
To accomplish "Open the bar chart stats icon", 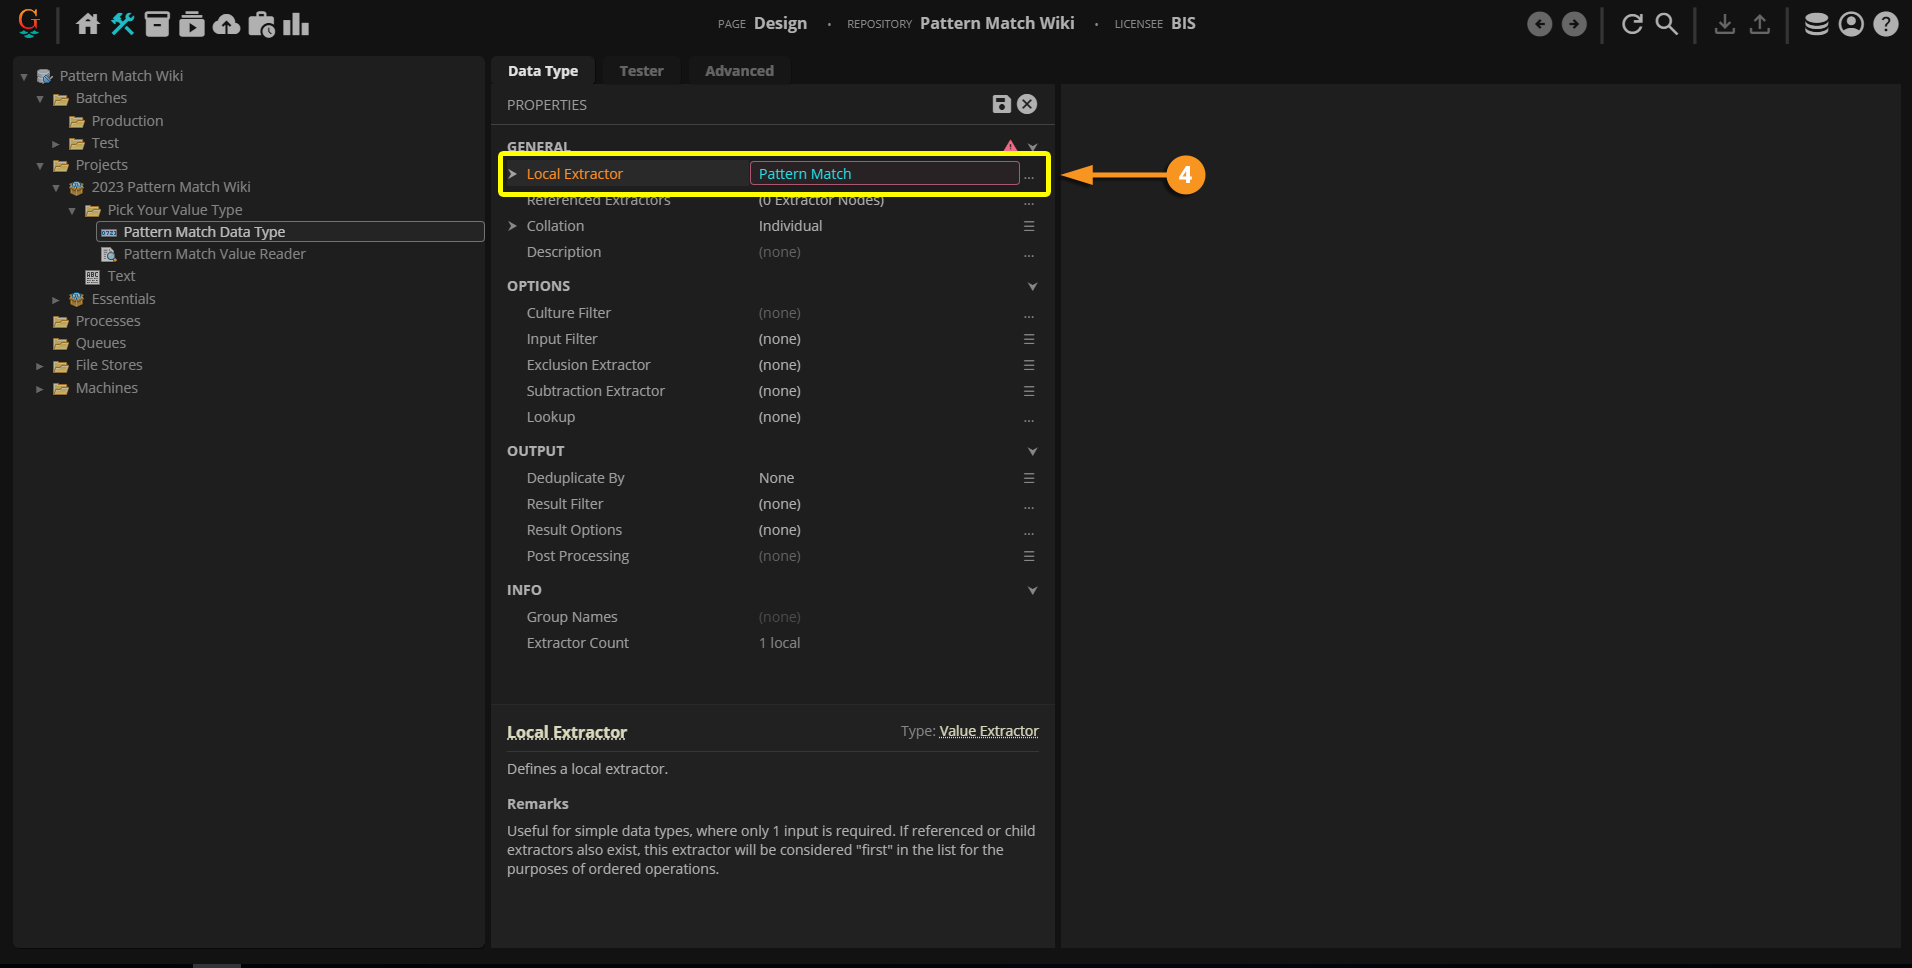I will point(296,24).
